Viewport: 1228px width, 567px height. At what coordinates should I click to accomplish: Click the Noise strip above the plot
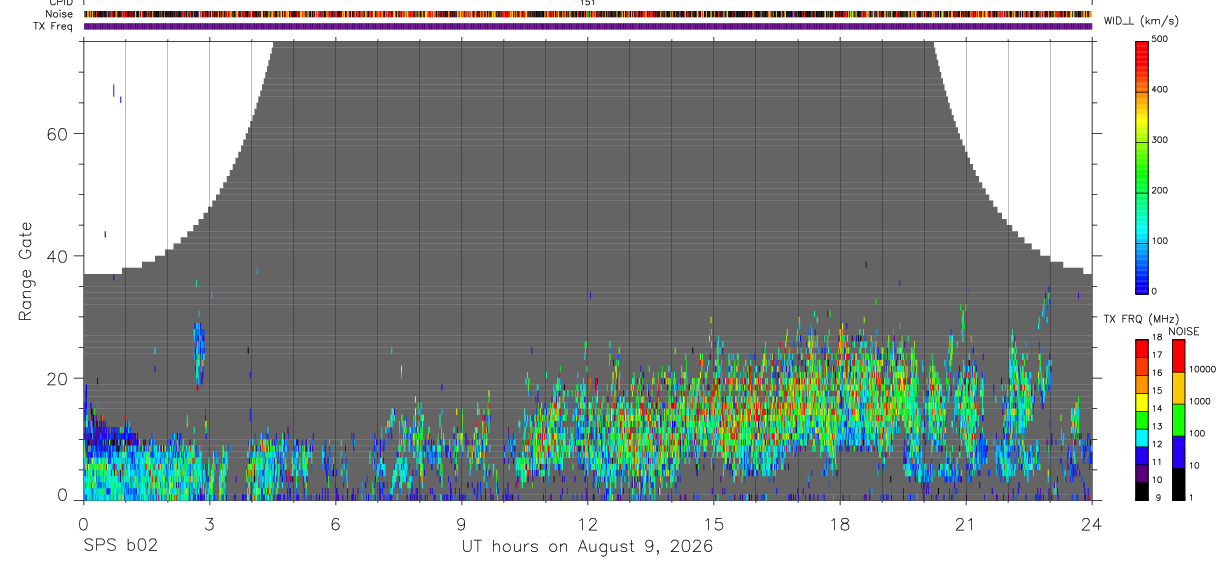point(588,15)
